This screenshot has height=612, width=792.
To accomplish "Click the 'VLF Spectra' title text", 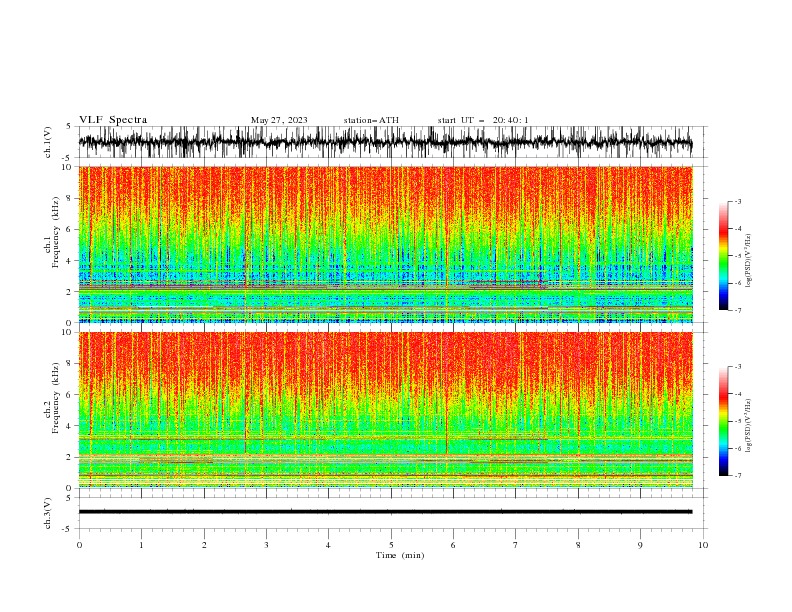I will [113, 120].
